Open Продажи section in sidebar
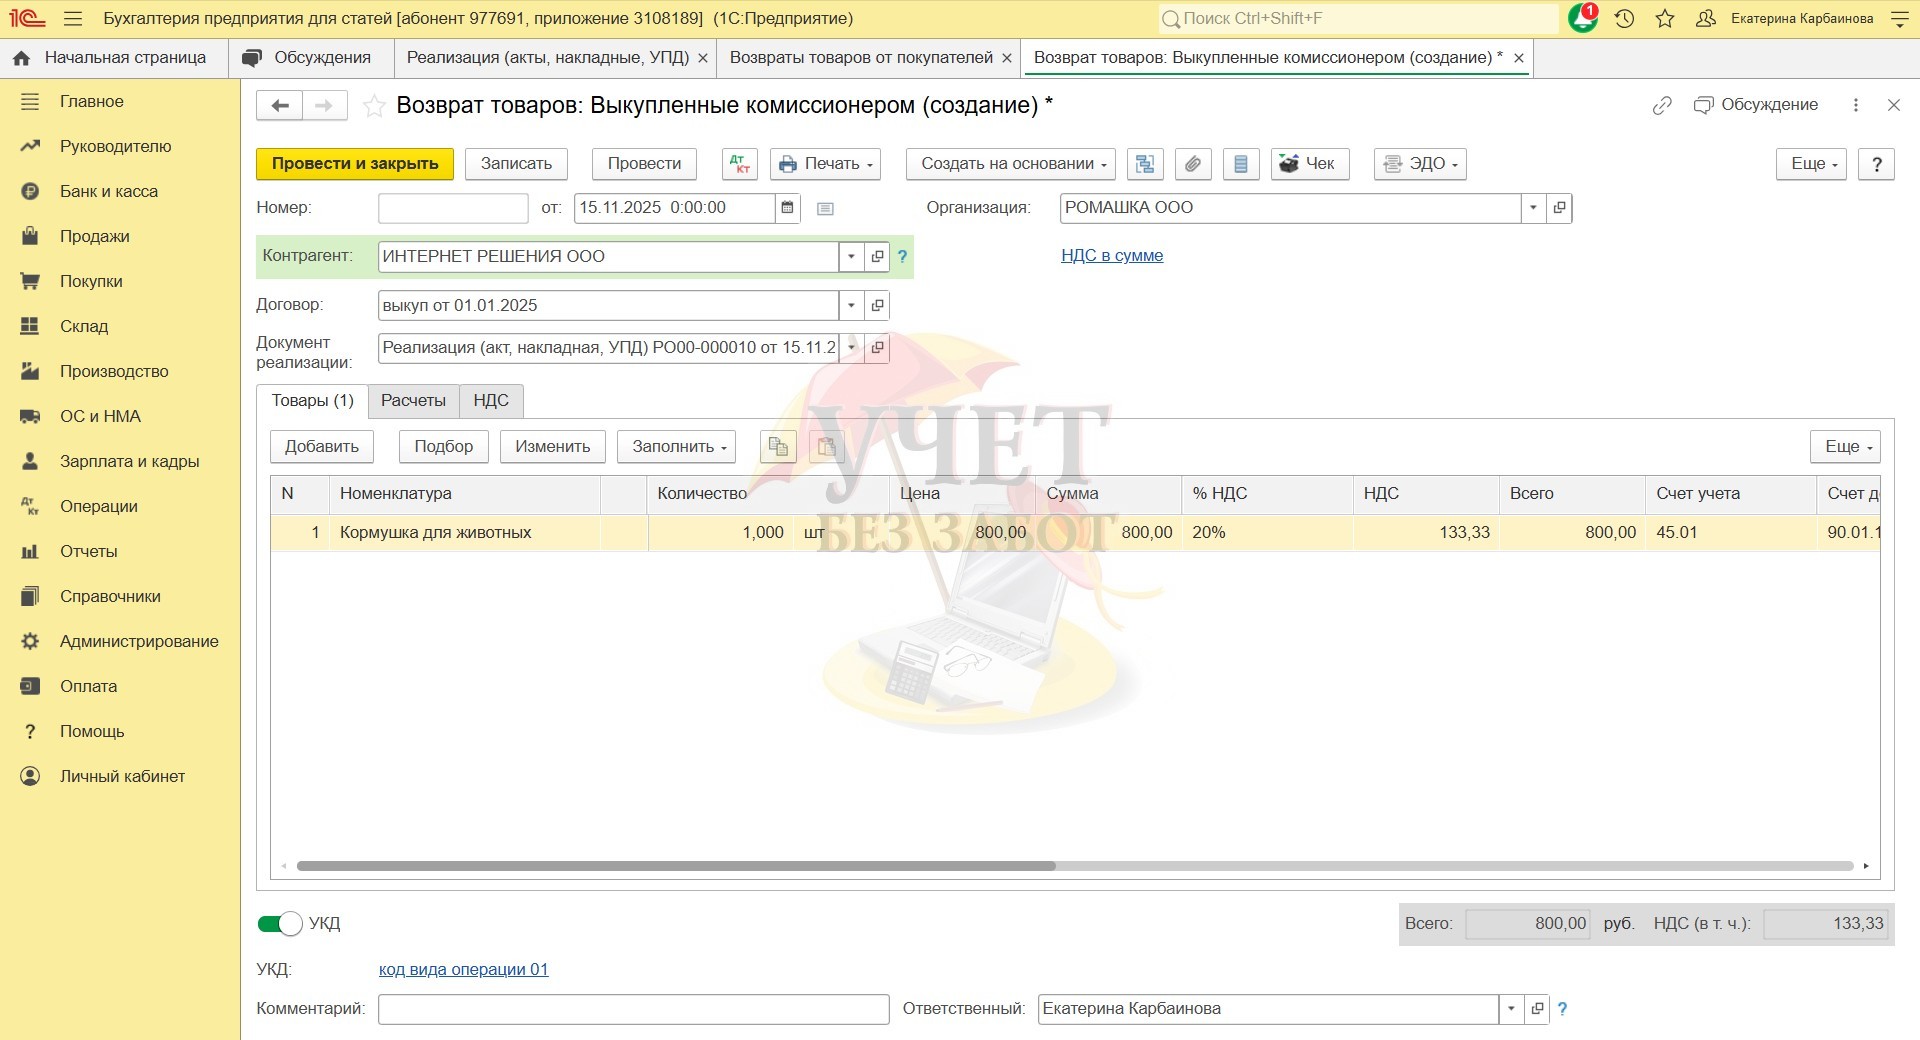Viewport: 1920px width, 1040px height. click(x=94, y=237)
